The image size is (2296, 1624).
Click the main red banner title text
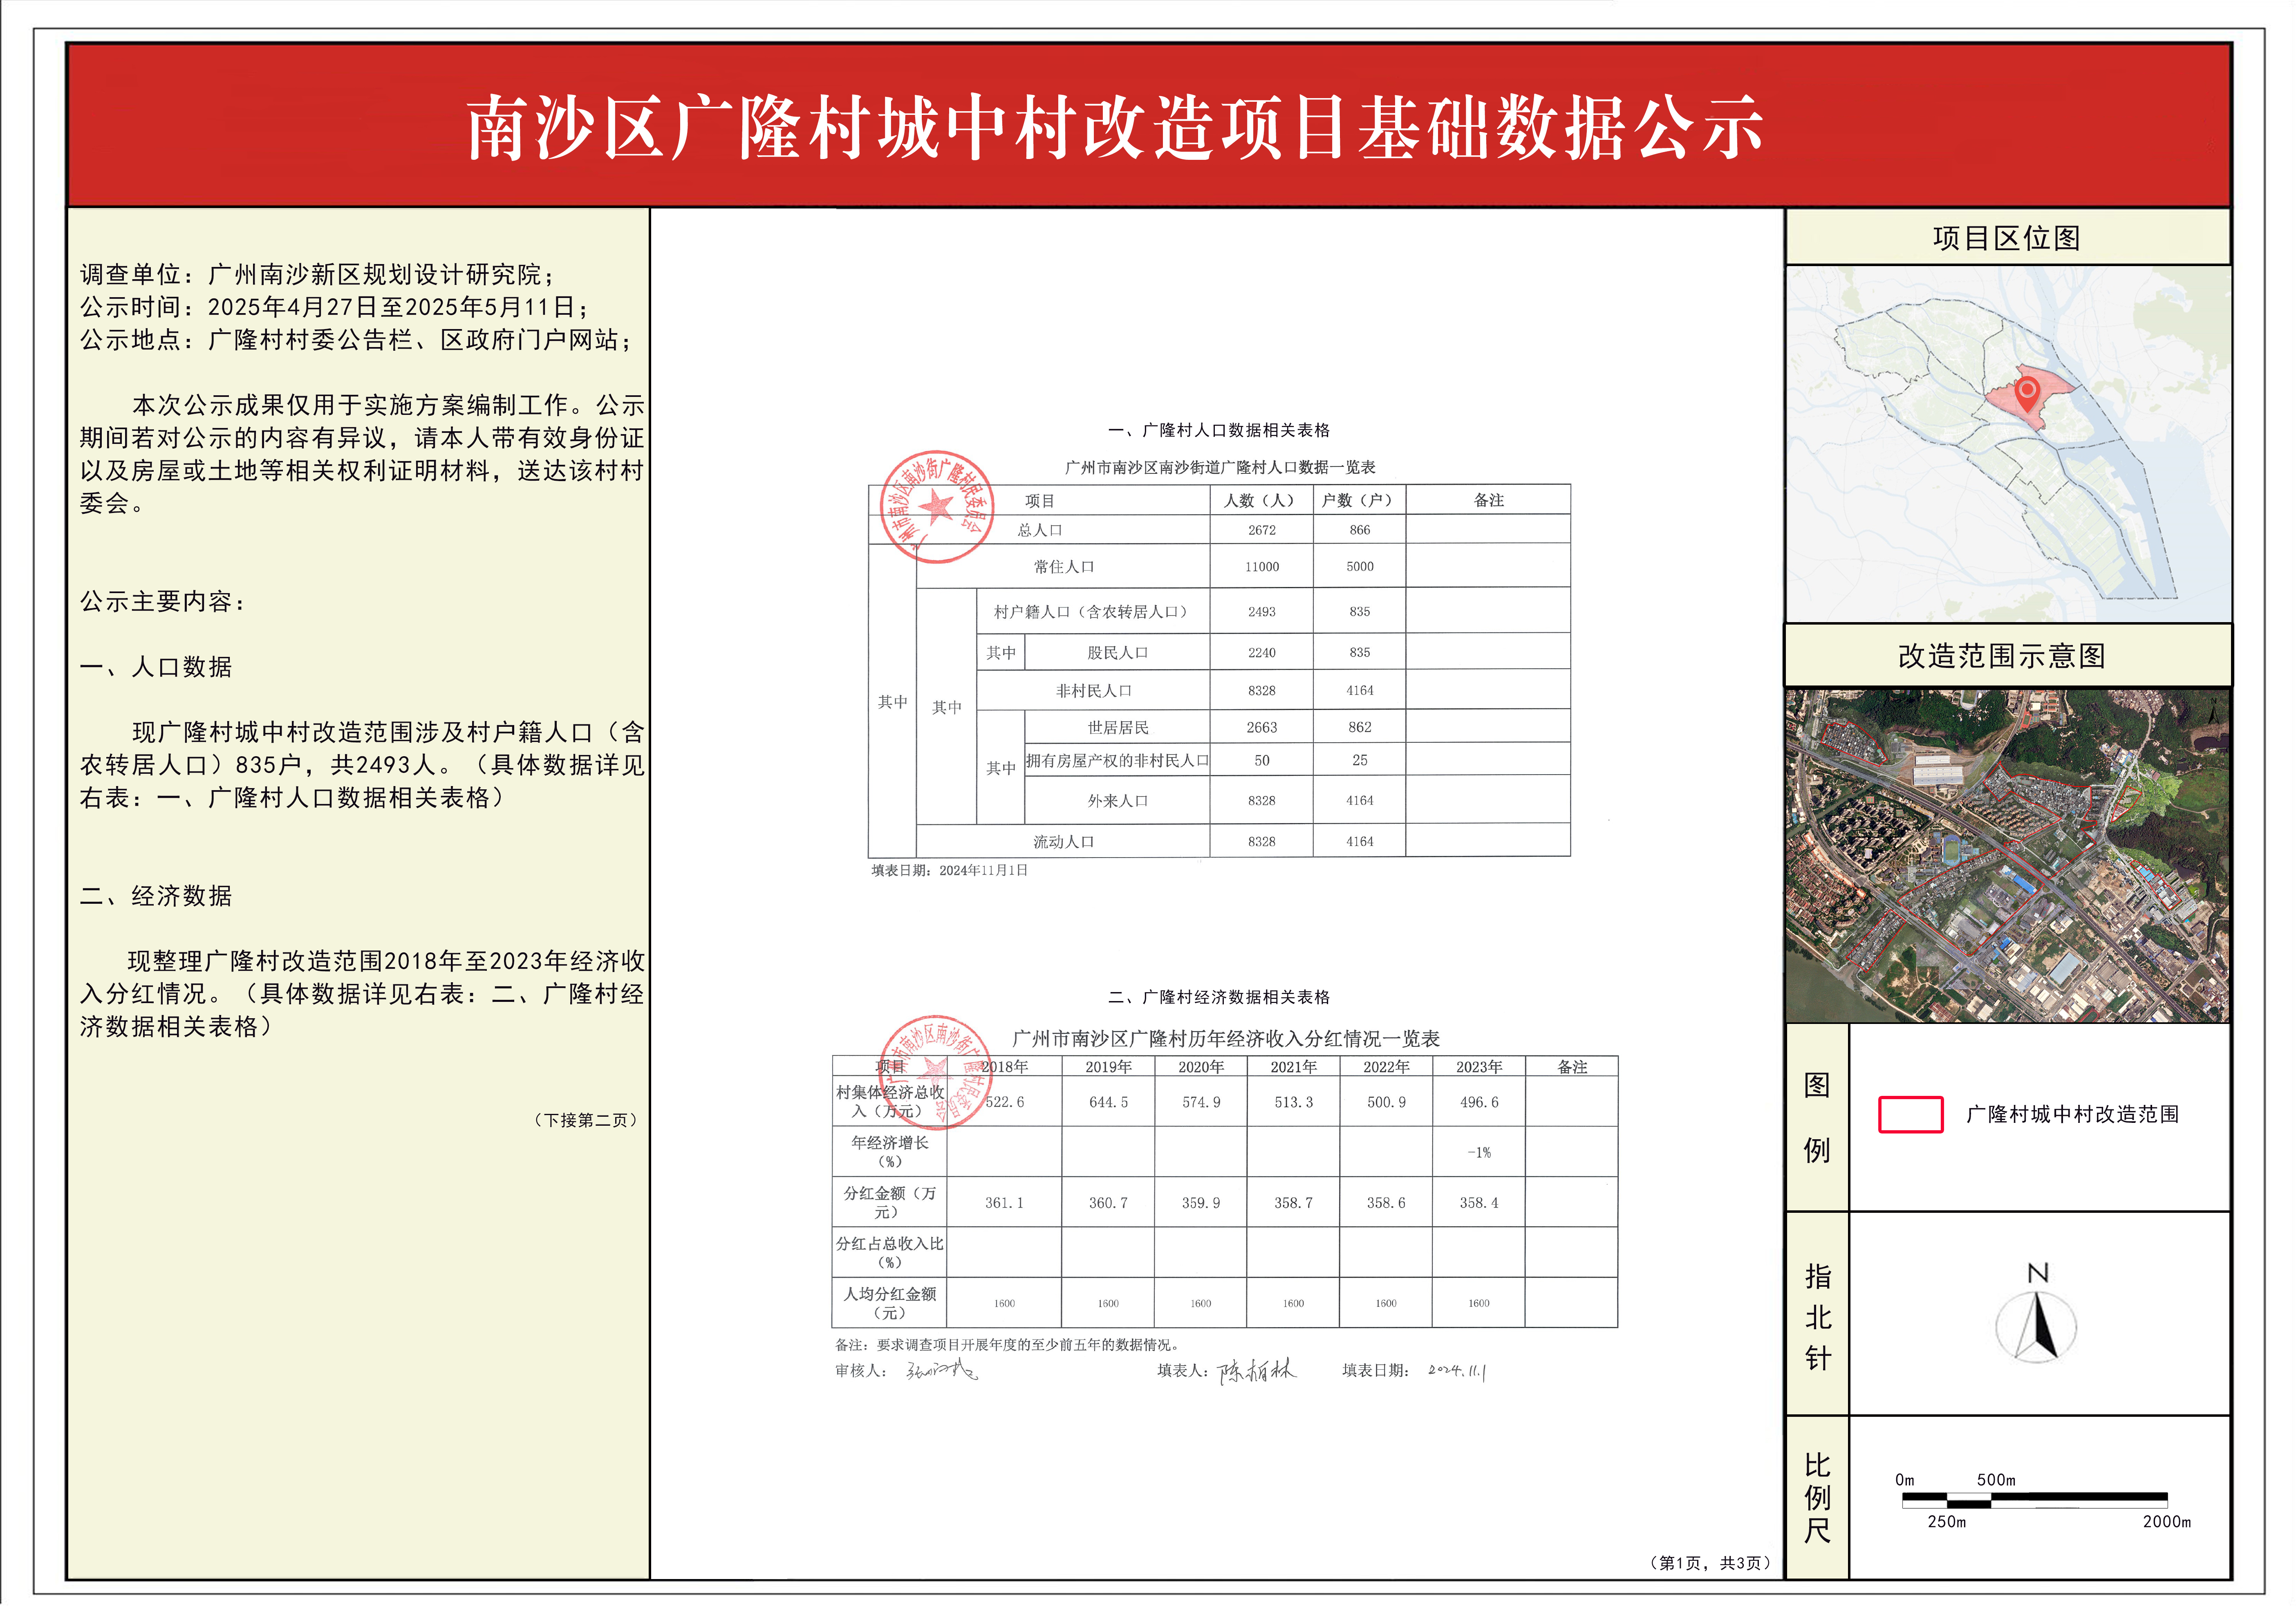point(1115,128)
